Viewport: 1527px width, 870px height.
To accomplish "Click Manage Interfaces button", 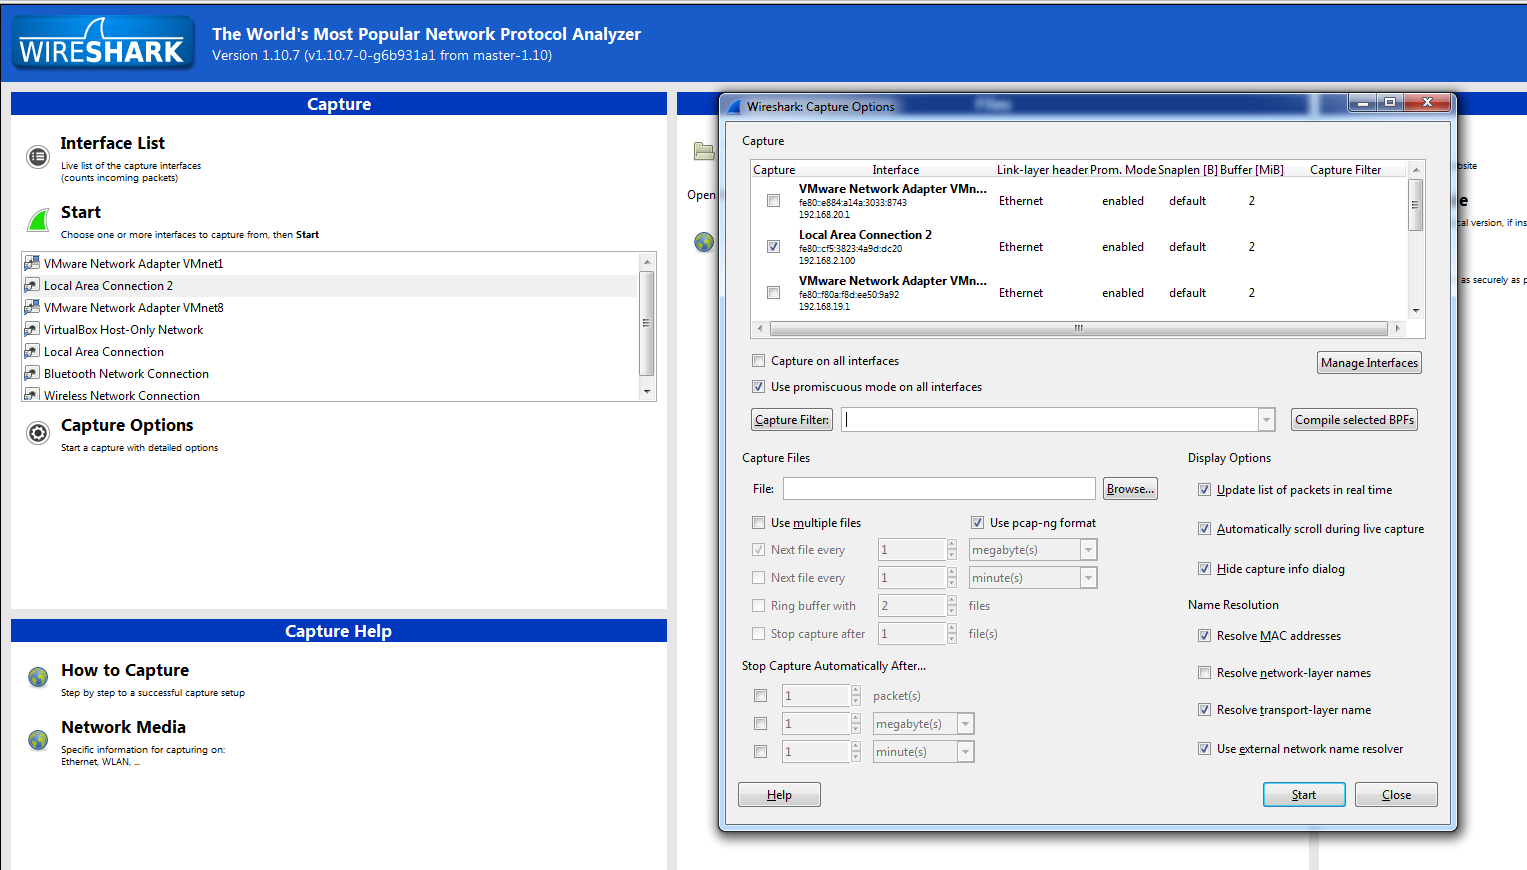I will [1369, 363].
